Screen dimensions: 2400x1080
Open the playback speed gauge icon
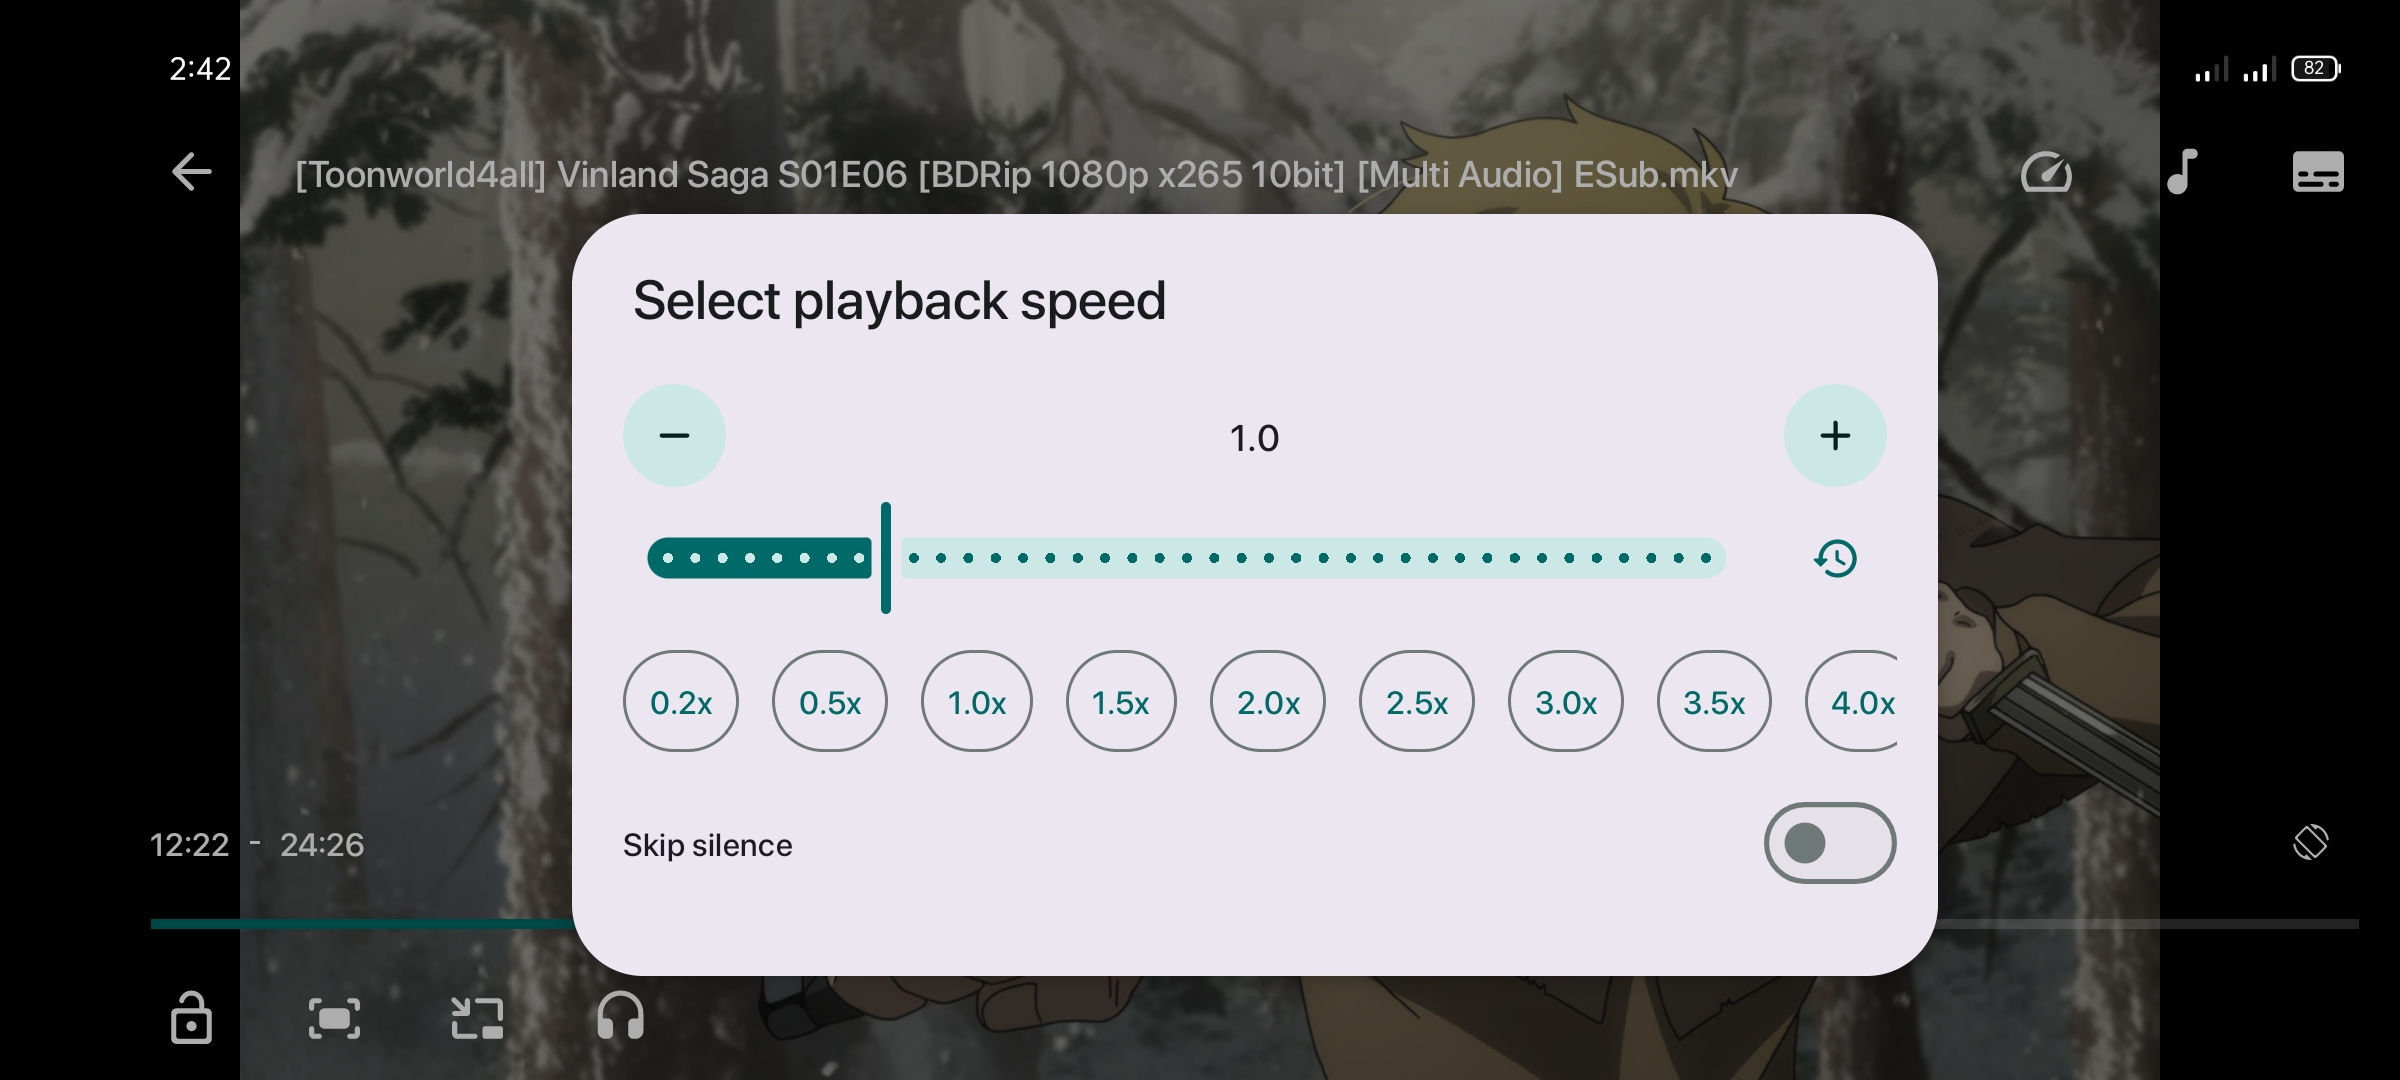pyautogui.click(x=2046, y=172)
